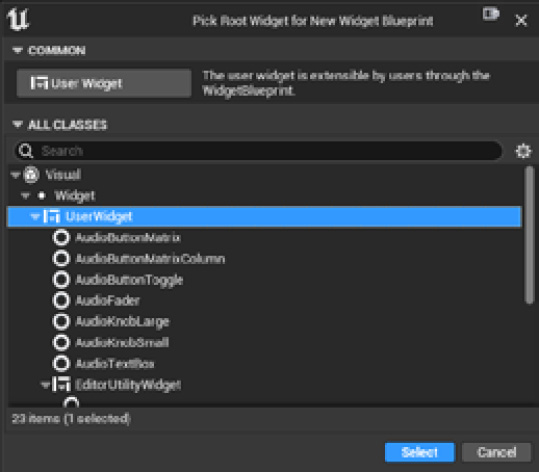Image resolution: width=539 pixels, height=472 pixels.
Task: Collapse the COMMON section
Action: [x=17, y=51]
